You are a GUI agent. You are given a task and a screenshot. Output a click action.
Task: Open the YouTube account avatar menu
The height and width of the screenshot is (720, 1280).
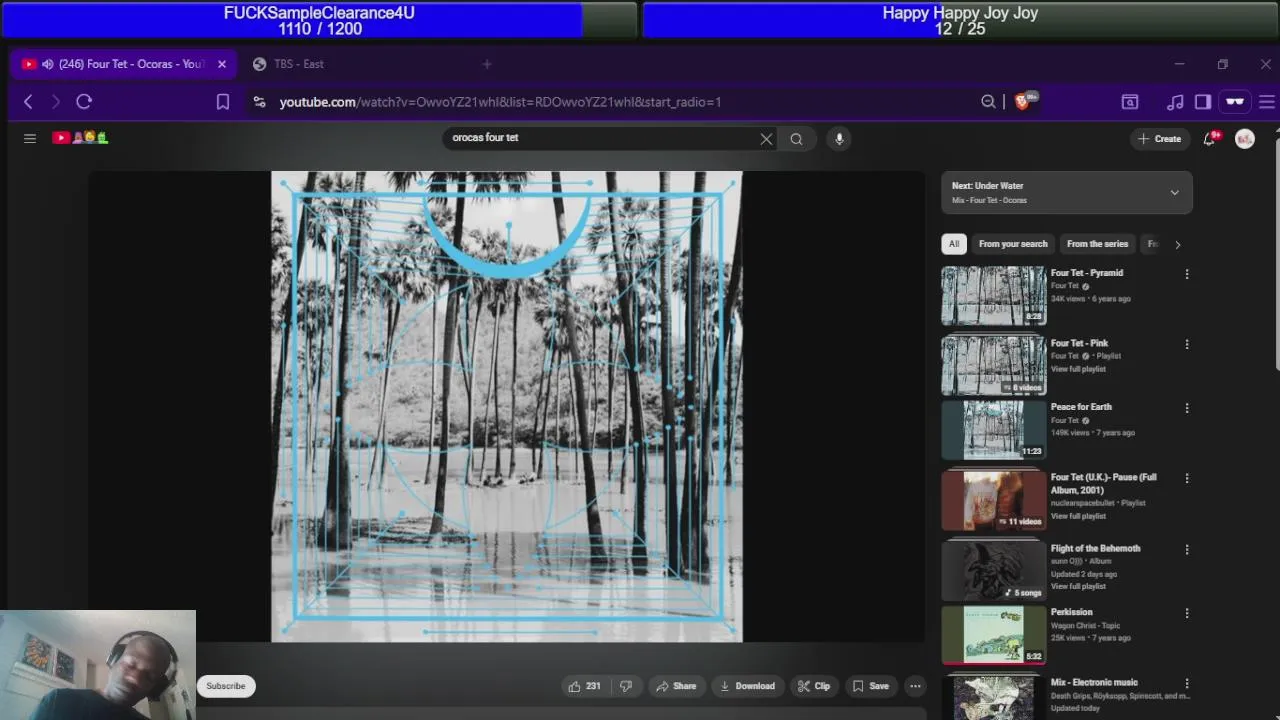pyautogui.click(x=1245, y=139)
